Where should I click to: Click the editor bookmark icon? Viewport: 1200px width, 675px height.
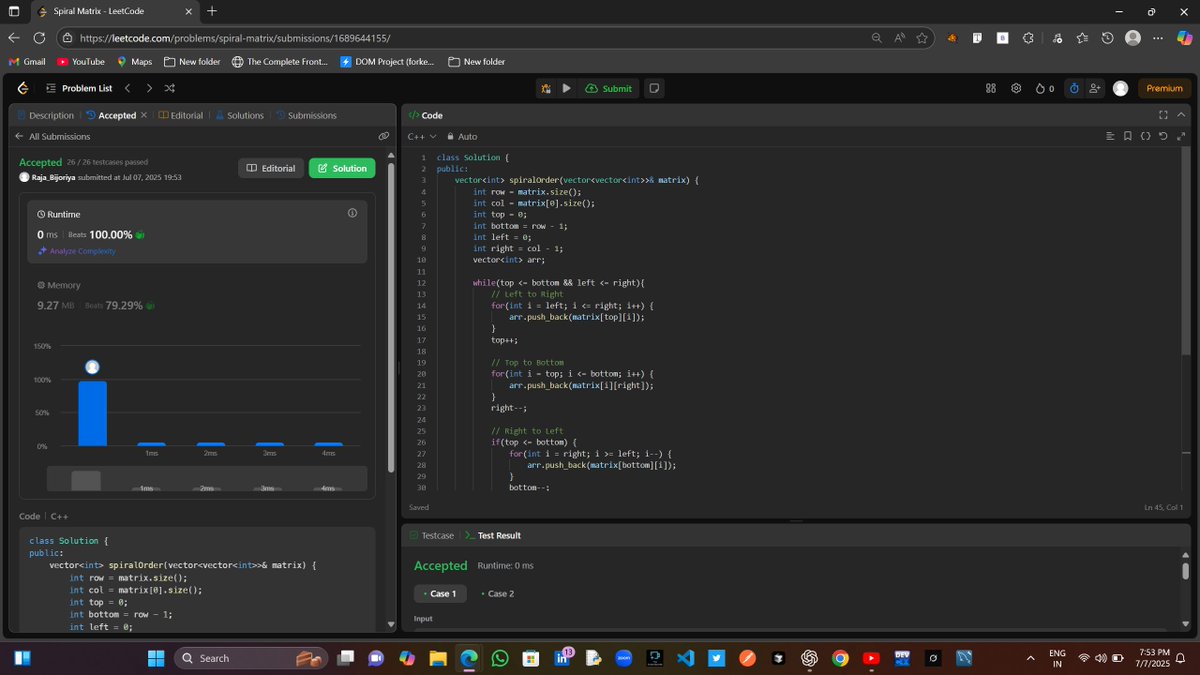pos(1128,136)
